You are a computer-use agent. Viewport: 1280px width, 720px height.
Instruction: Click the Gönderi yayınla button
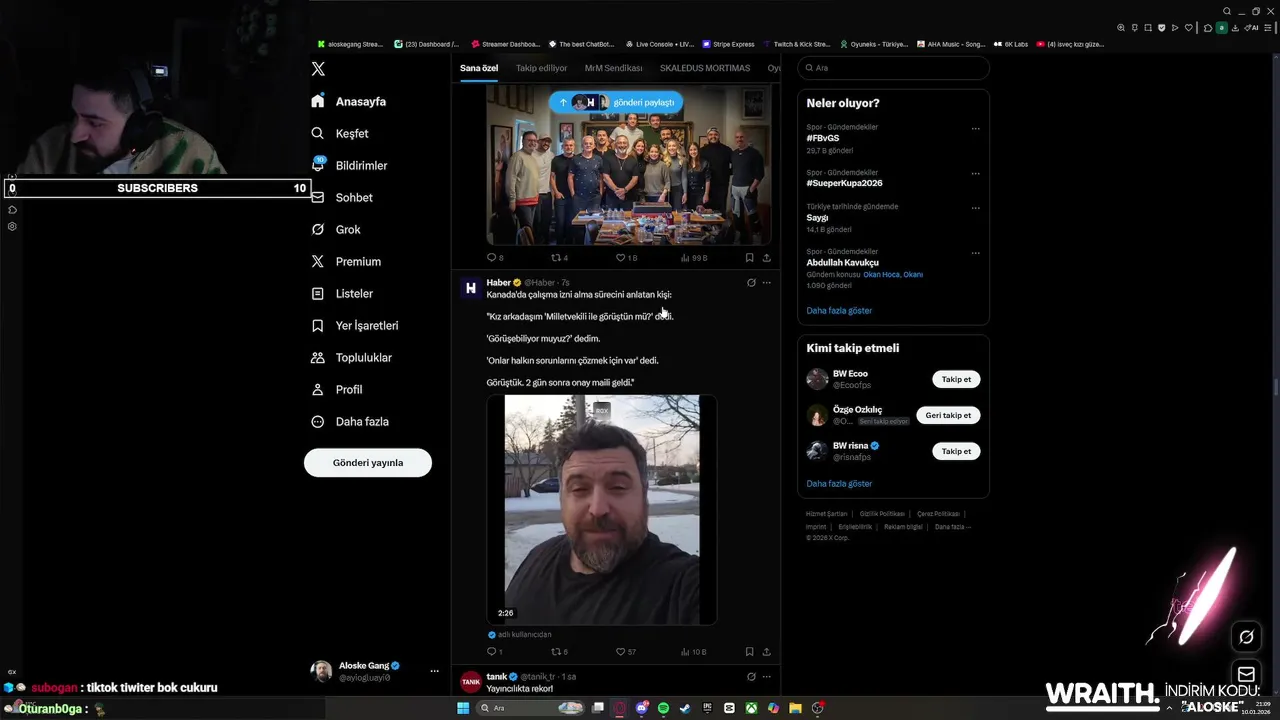pos(368,463)
